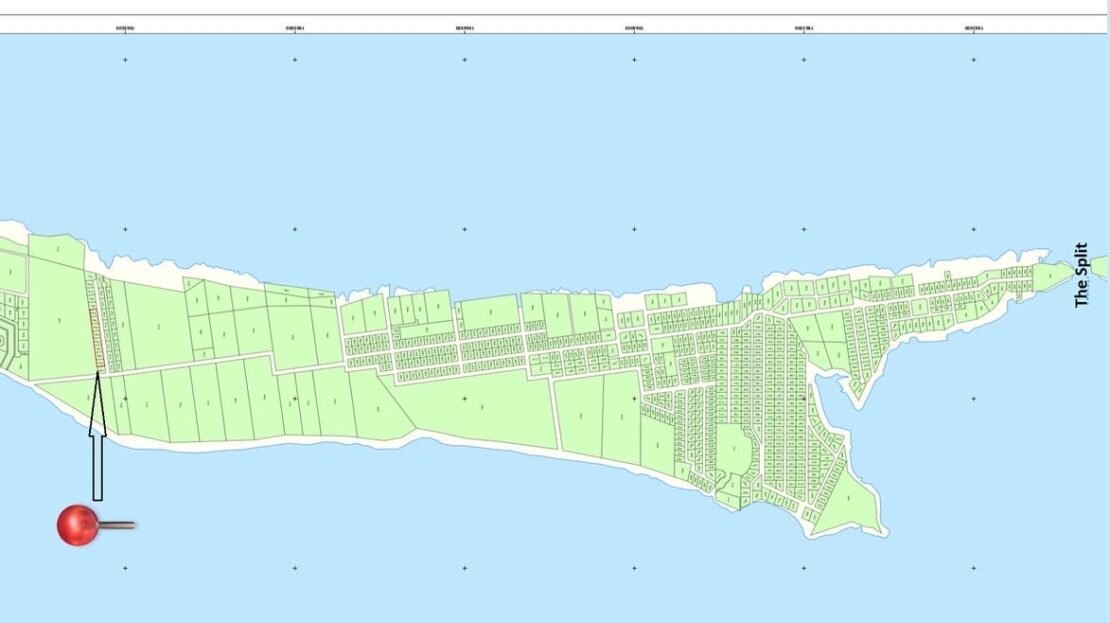Click the red pushpin marker

[x=77, y=525]
